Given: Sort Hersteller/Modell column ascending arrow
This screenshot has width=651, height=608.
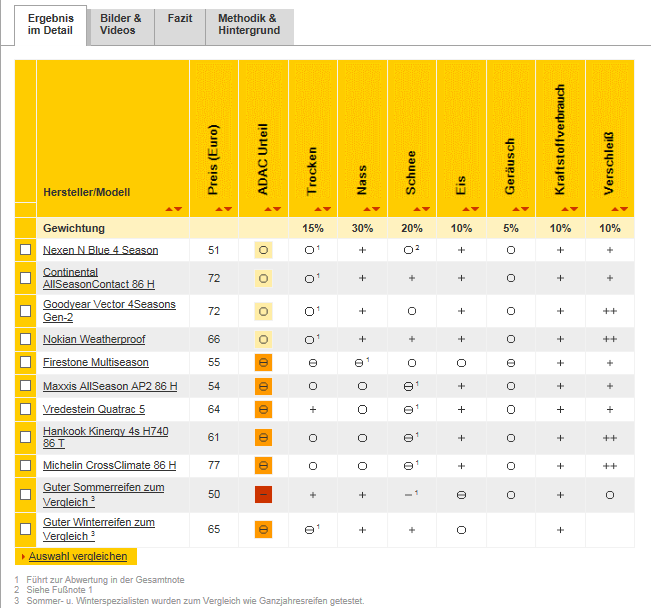Looking at the screenshot, I should tap(169, 209).
